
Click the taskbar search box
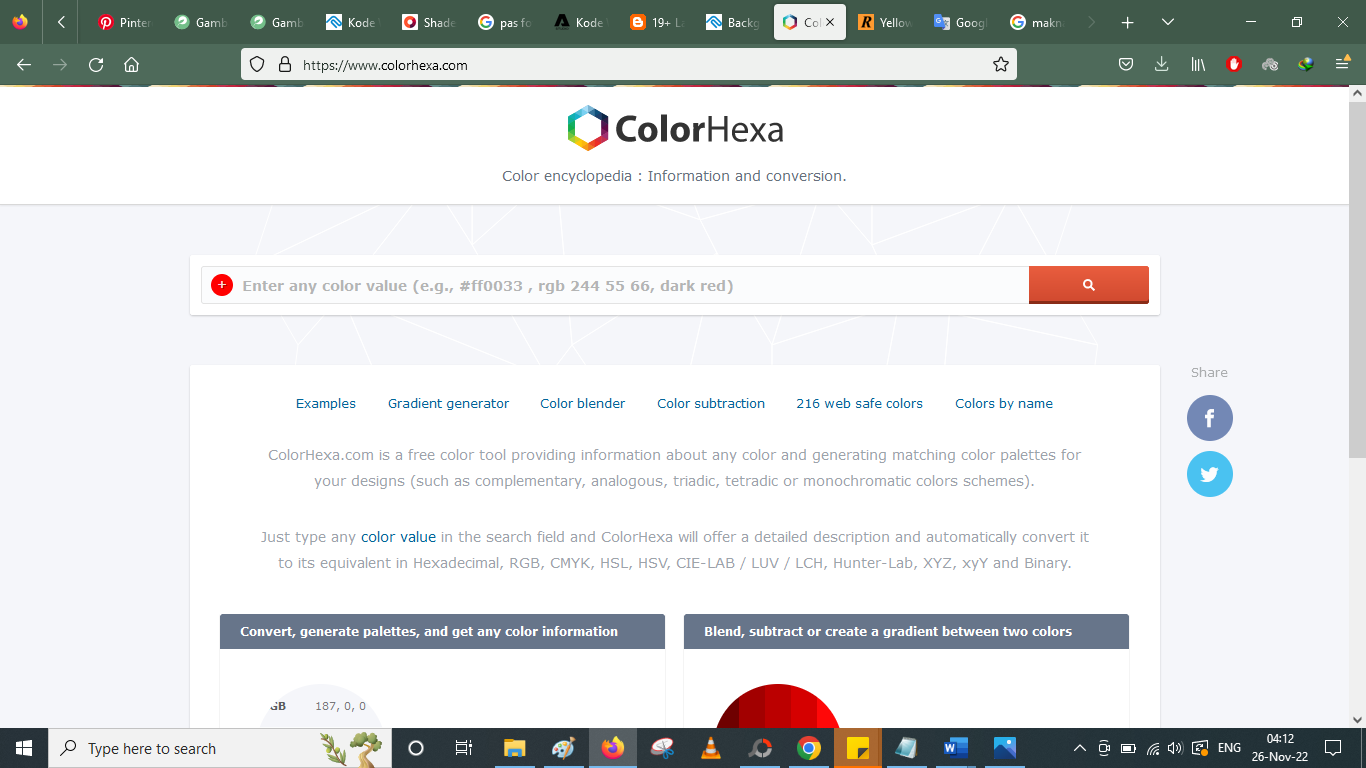click(x=220, y=748)
